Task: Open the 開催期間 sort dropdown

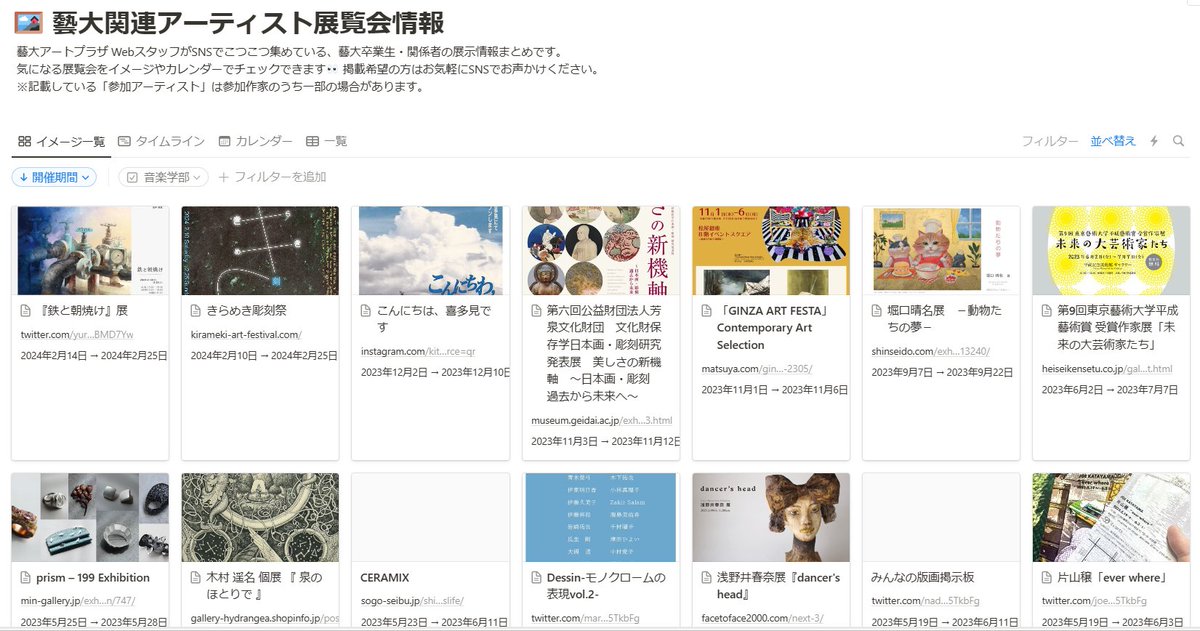Action: (55, 177)
